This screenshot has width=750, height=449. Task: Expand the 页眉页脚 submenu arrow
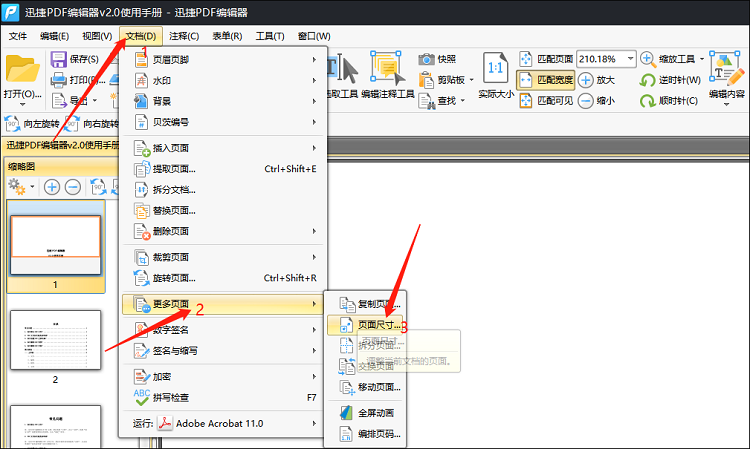314,60
